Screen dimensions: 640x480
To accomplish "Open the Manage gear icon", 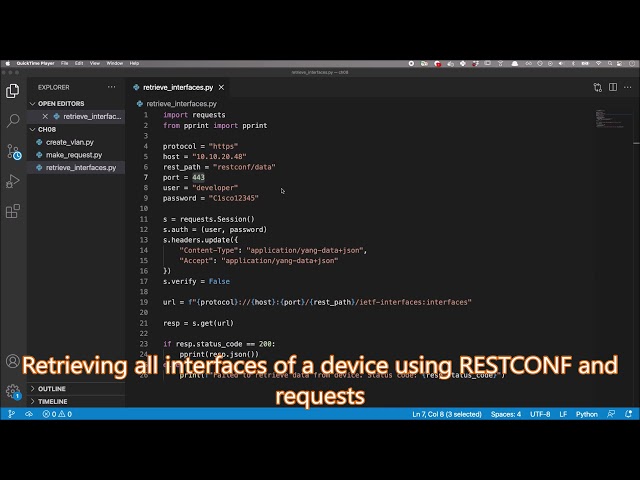I will click(x=13, y=391).
